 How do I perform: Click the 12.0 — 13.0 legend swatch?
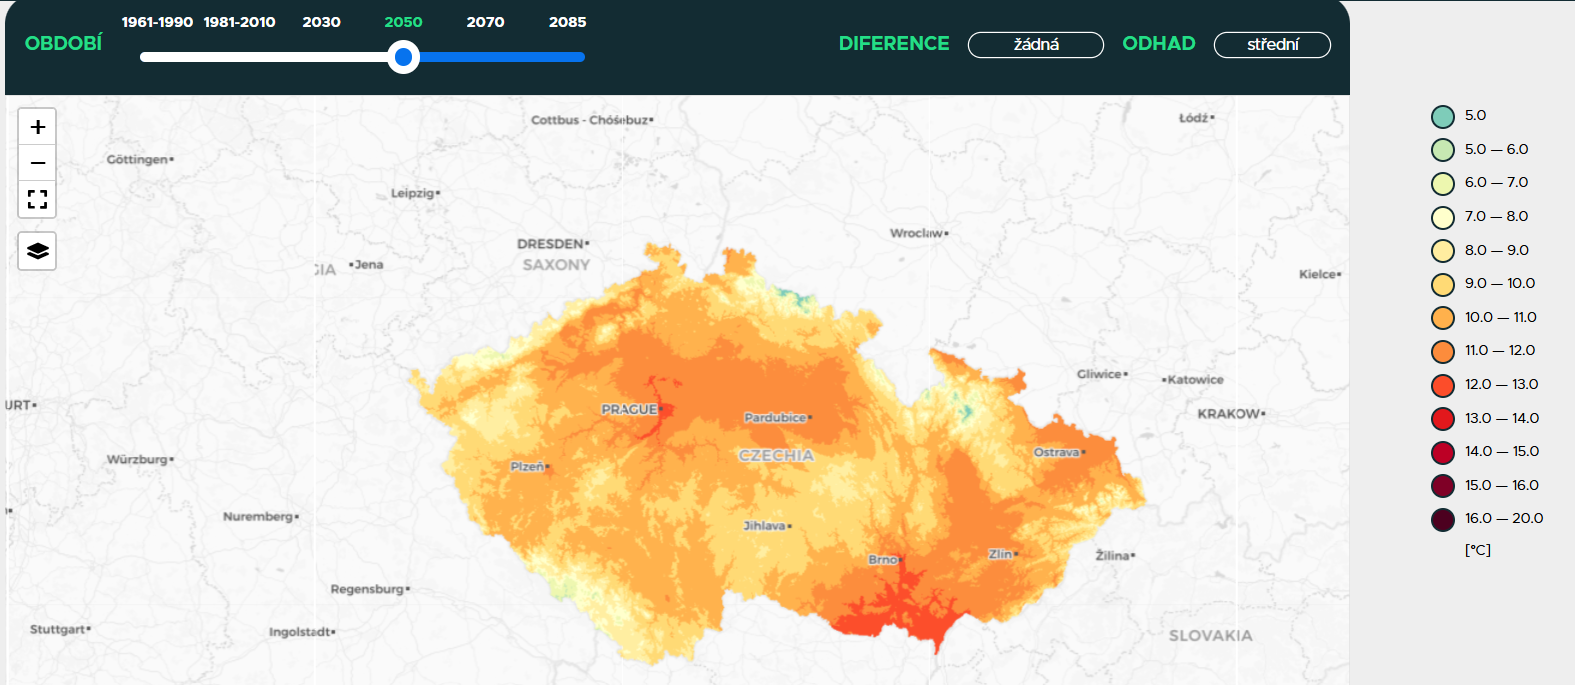pyautogui.click(x=1442, y=385)
